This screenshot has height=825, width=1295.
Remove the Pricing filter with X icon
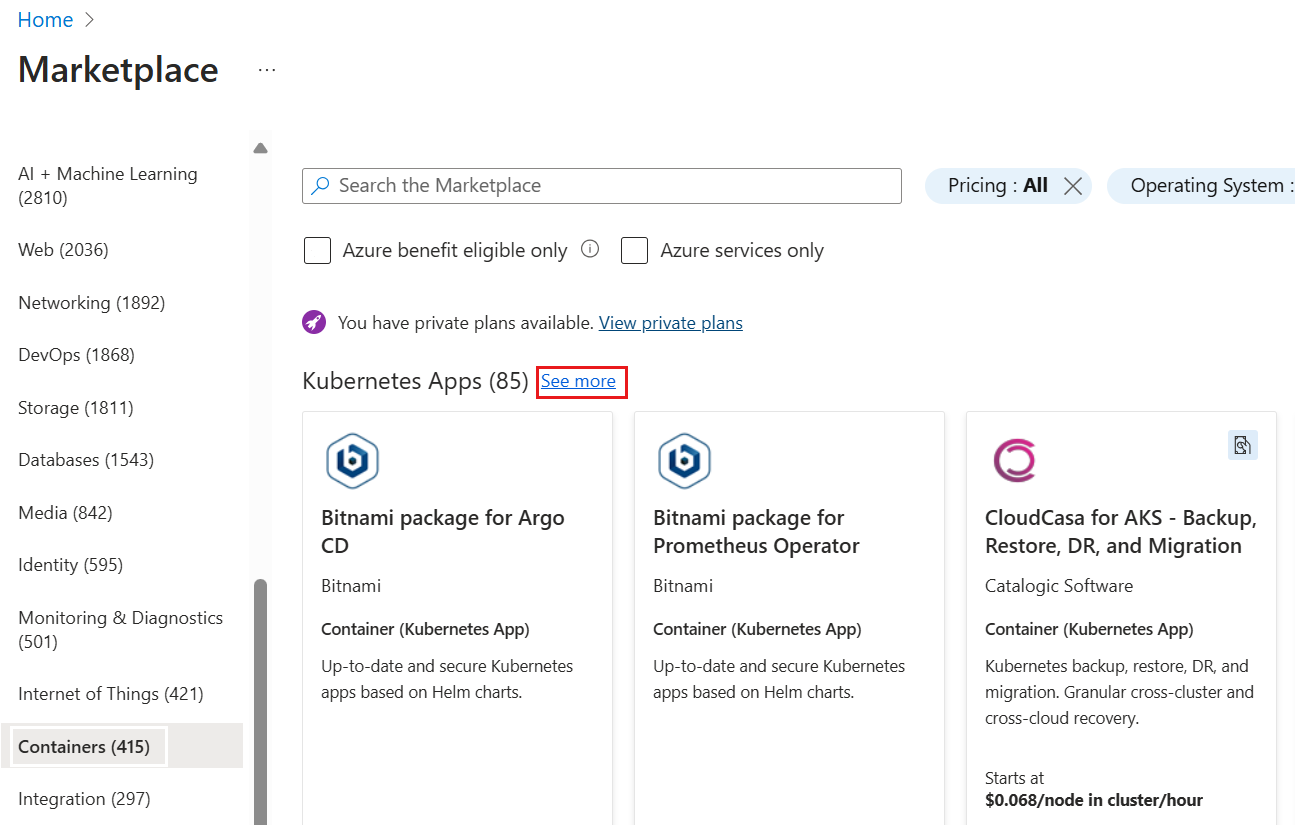pyautogui.click(x=1073, y=186)
